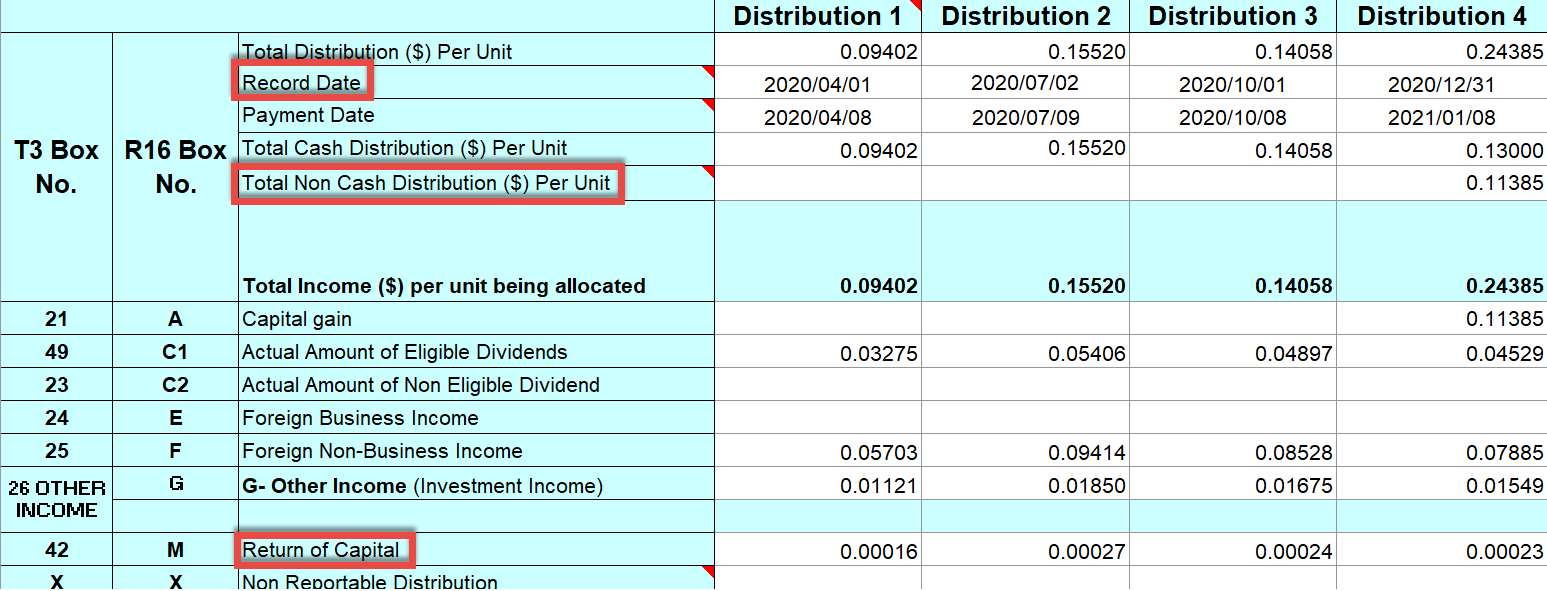Screen dimensions: 1547x591
Task: Select eligible dividends value 0.03275
Action: [x=878, y=354]
